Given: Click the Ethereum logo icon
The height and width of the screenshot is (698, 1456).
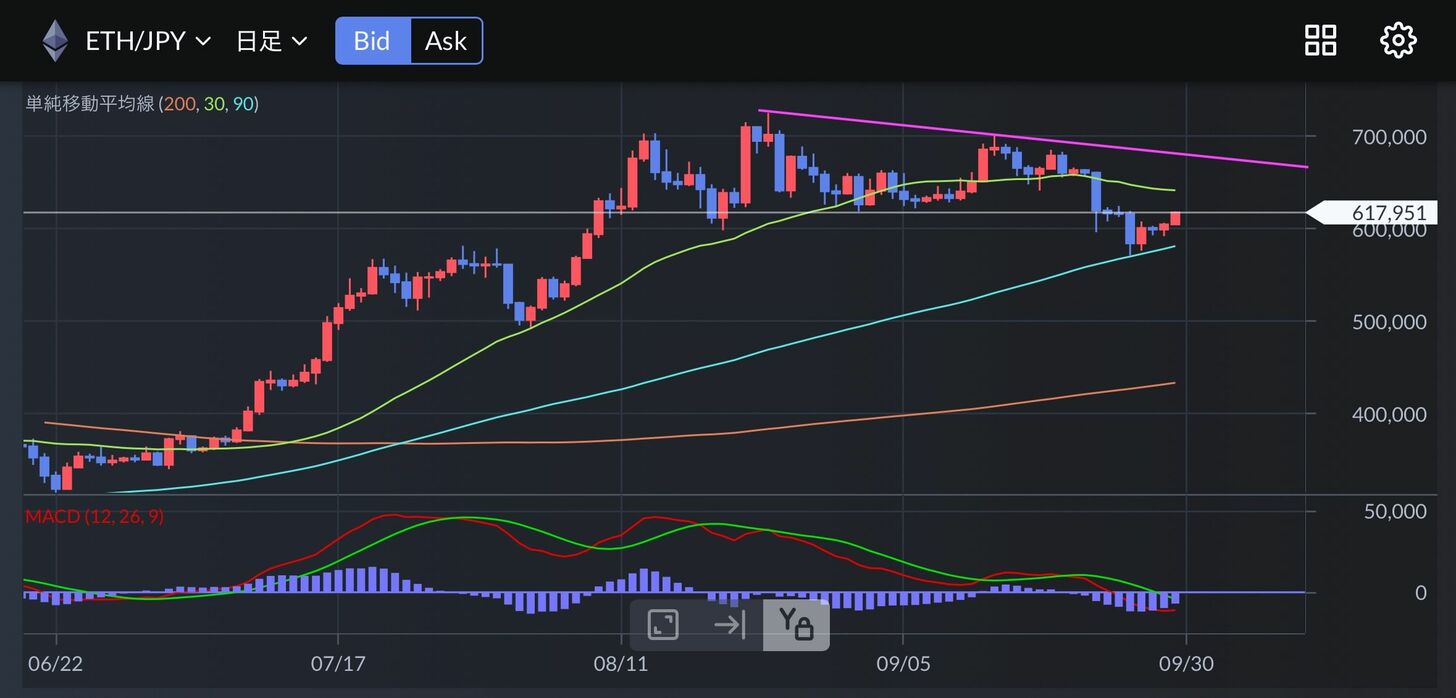Looking at the screenshot, I should pos(55,41).
